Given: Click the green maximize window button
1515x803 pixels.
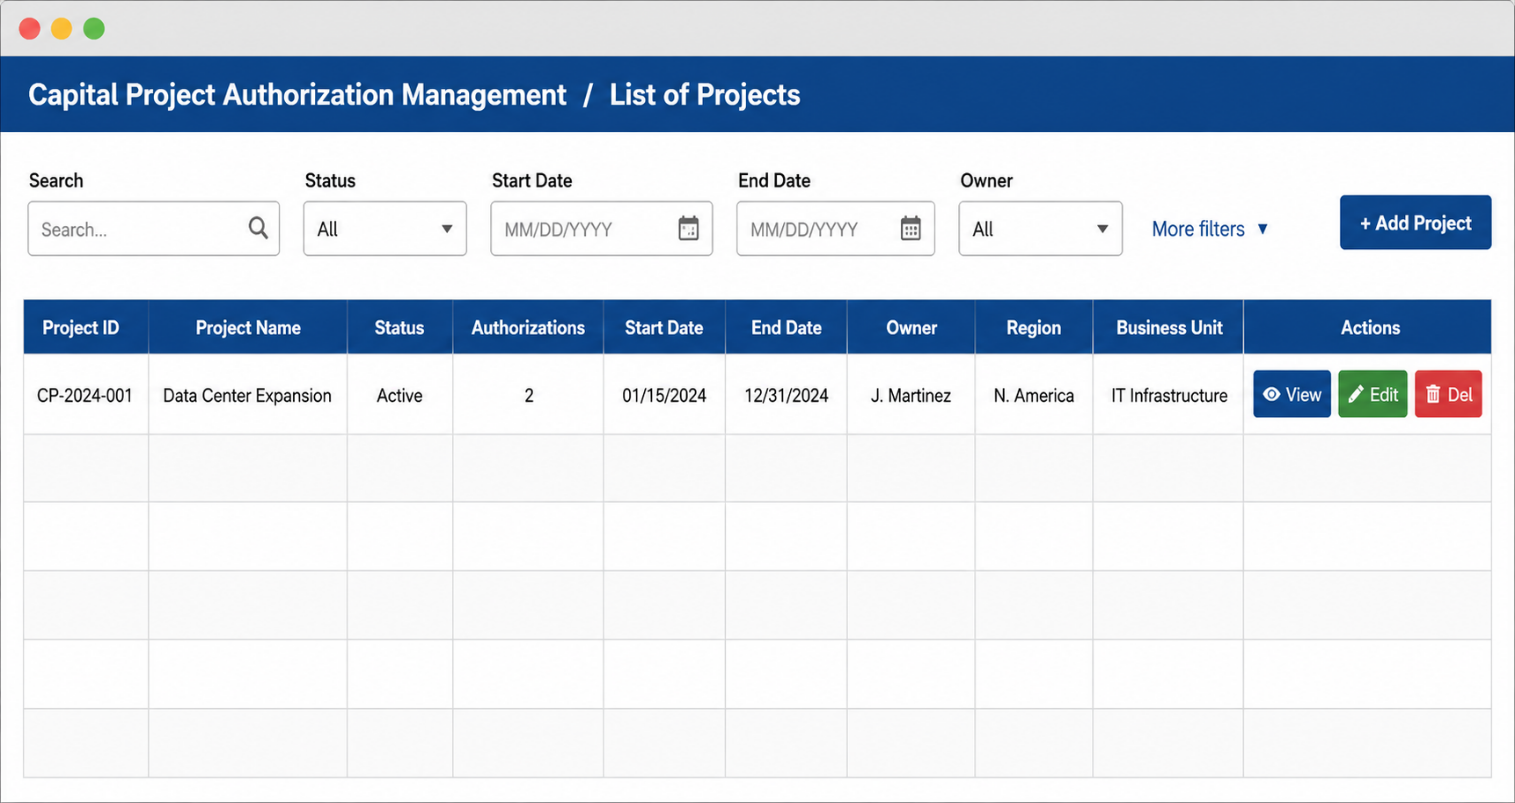Looking at the screenshot, I should 94,28.
